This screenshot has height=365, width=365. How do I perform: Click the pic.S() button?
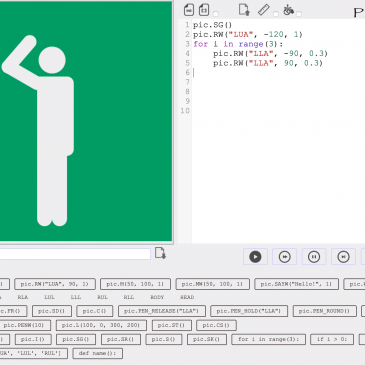click(164, 339)
